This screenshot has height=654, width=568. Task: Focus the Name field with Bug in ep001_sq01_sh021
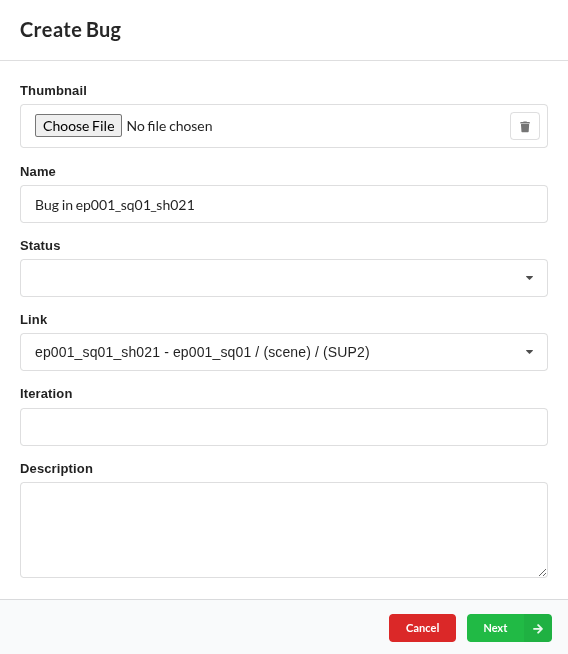[x=284, y=204]
